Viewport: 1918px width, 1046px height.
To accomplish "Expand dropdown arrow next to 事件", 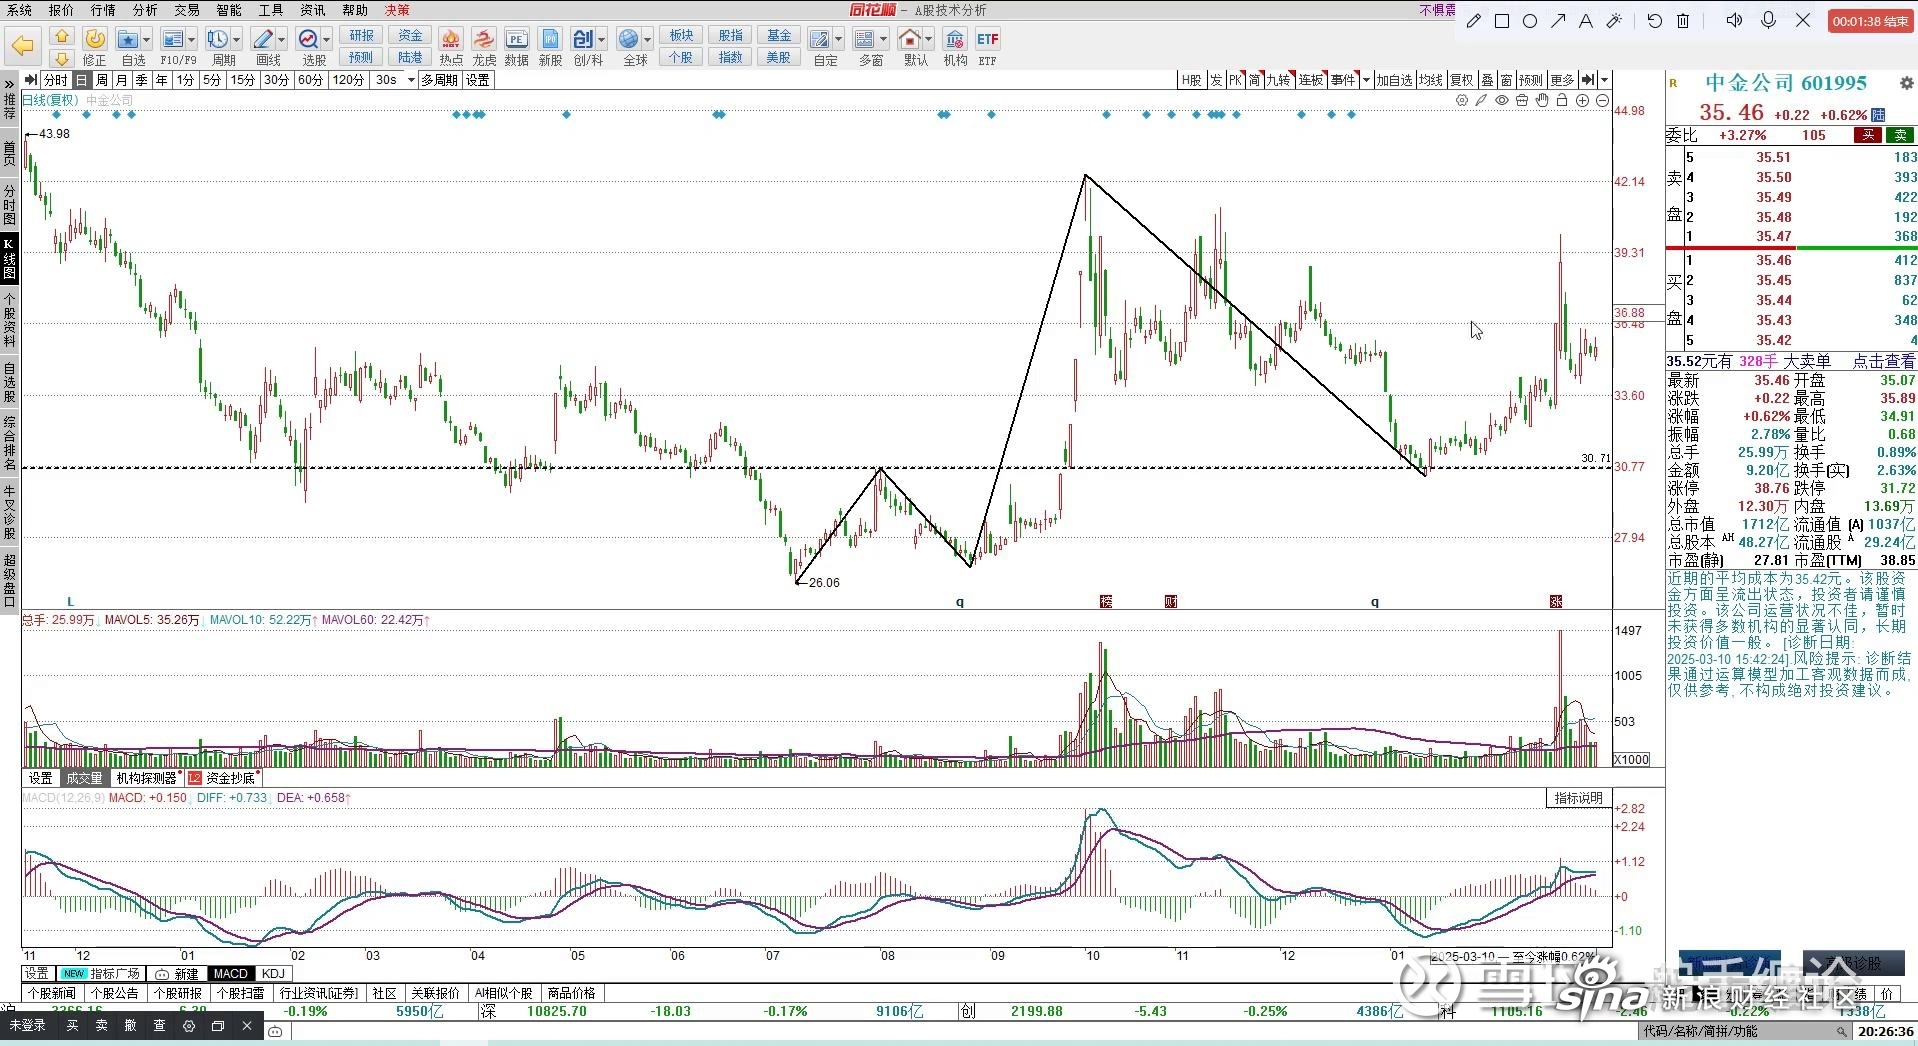I will (x=1366, y=80).
